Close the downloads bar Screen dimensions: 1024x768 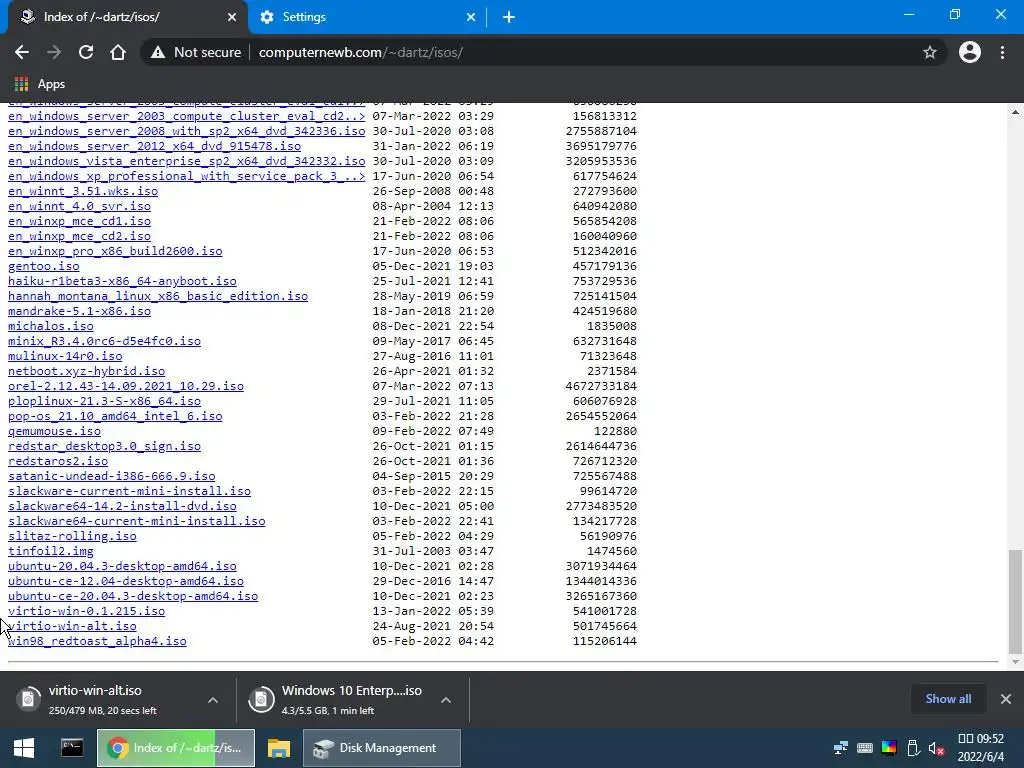1006,699
